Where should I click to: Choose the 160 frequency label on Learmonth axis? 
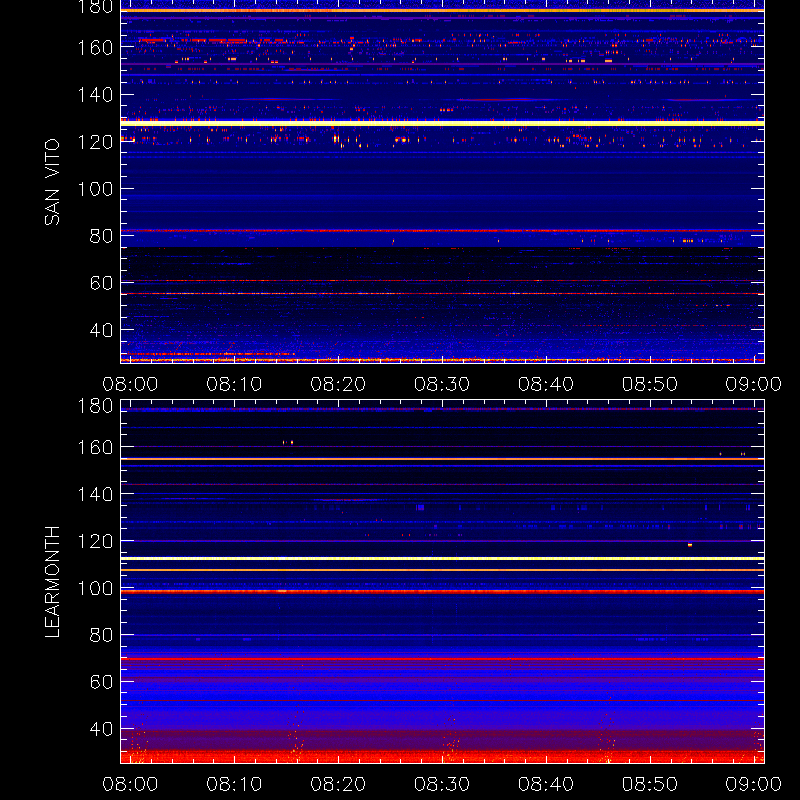[95, 447]
